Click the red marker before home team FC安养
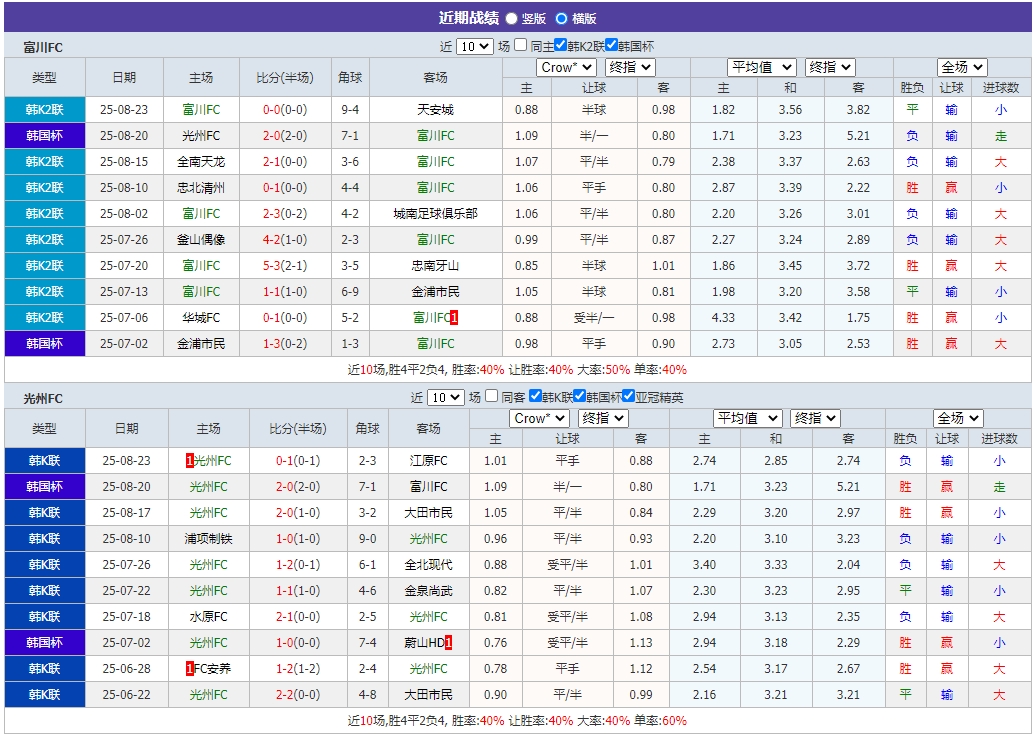This screenshot has width=1034, height=734. (x=189, y=668)
